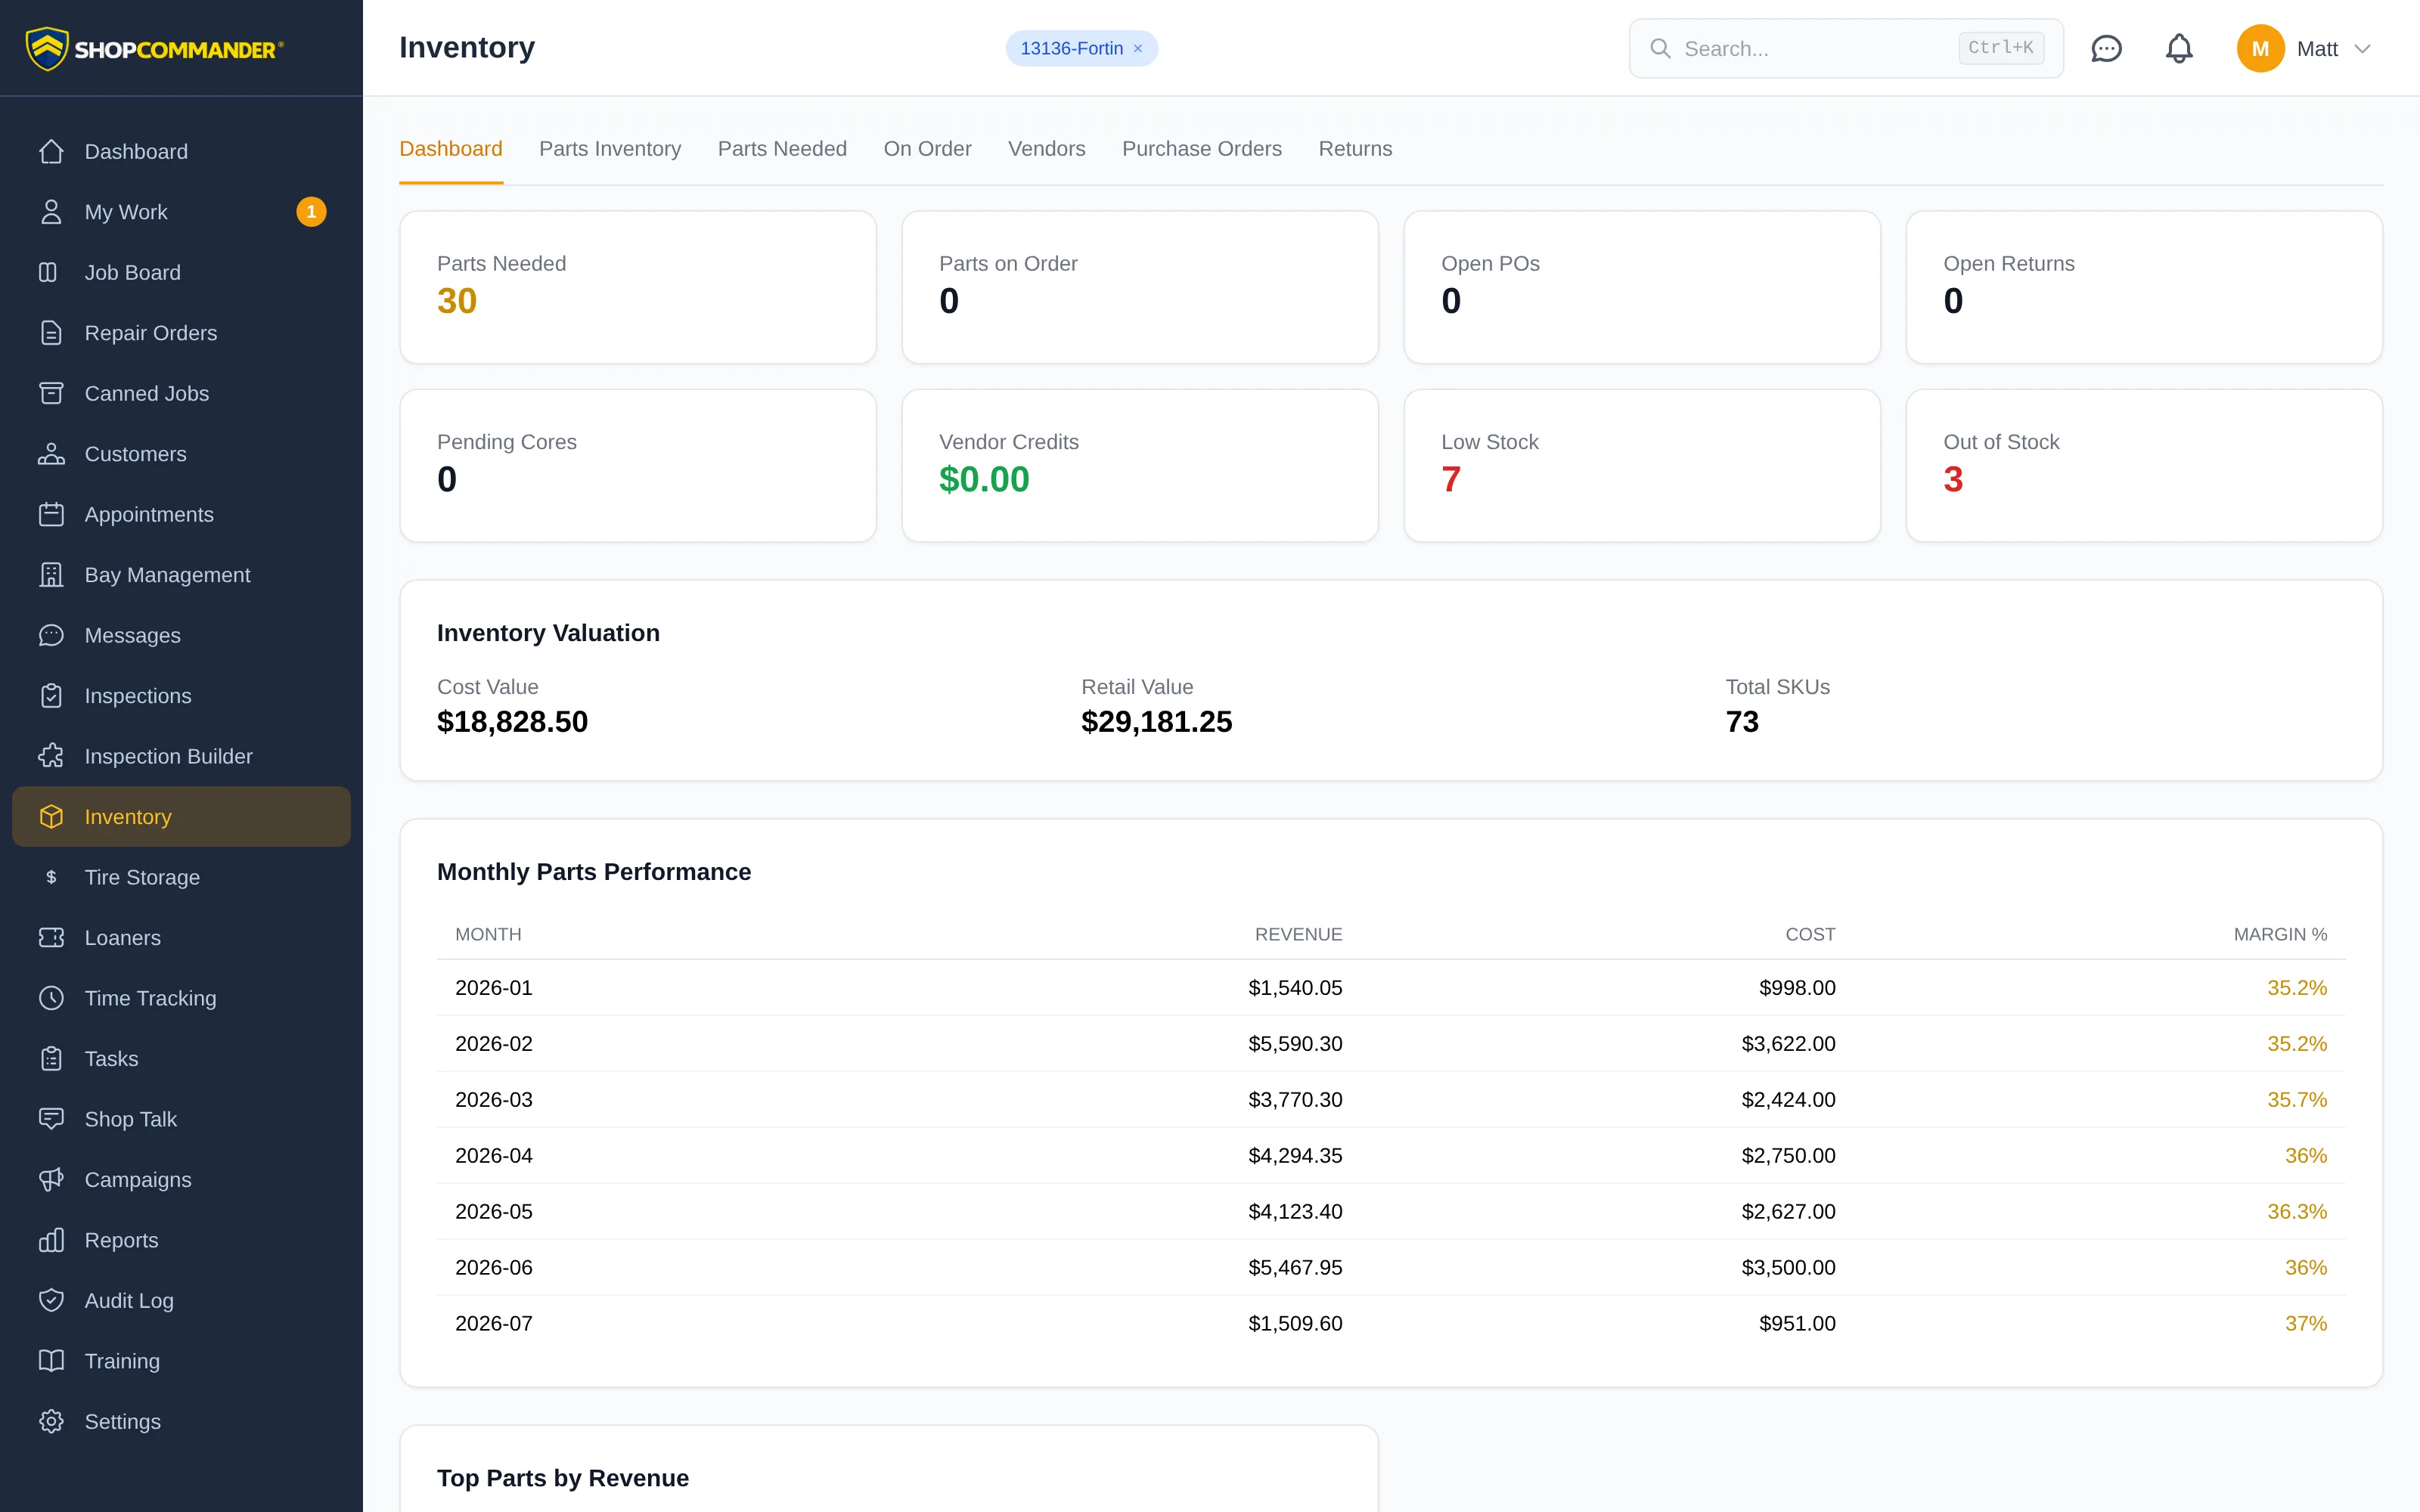
Task: Open Campaigns megaphone icon
Action: pos(51,1179)
